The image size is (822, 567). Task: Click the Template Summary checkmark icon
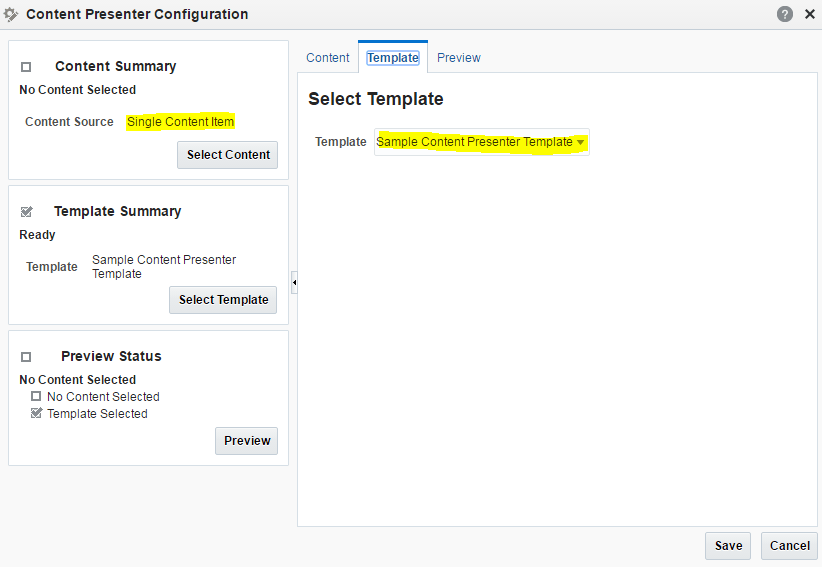click(x=26, y=212)
